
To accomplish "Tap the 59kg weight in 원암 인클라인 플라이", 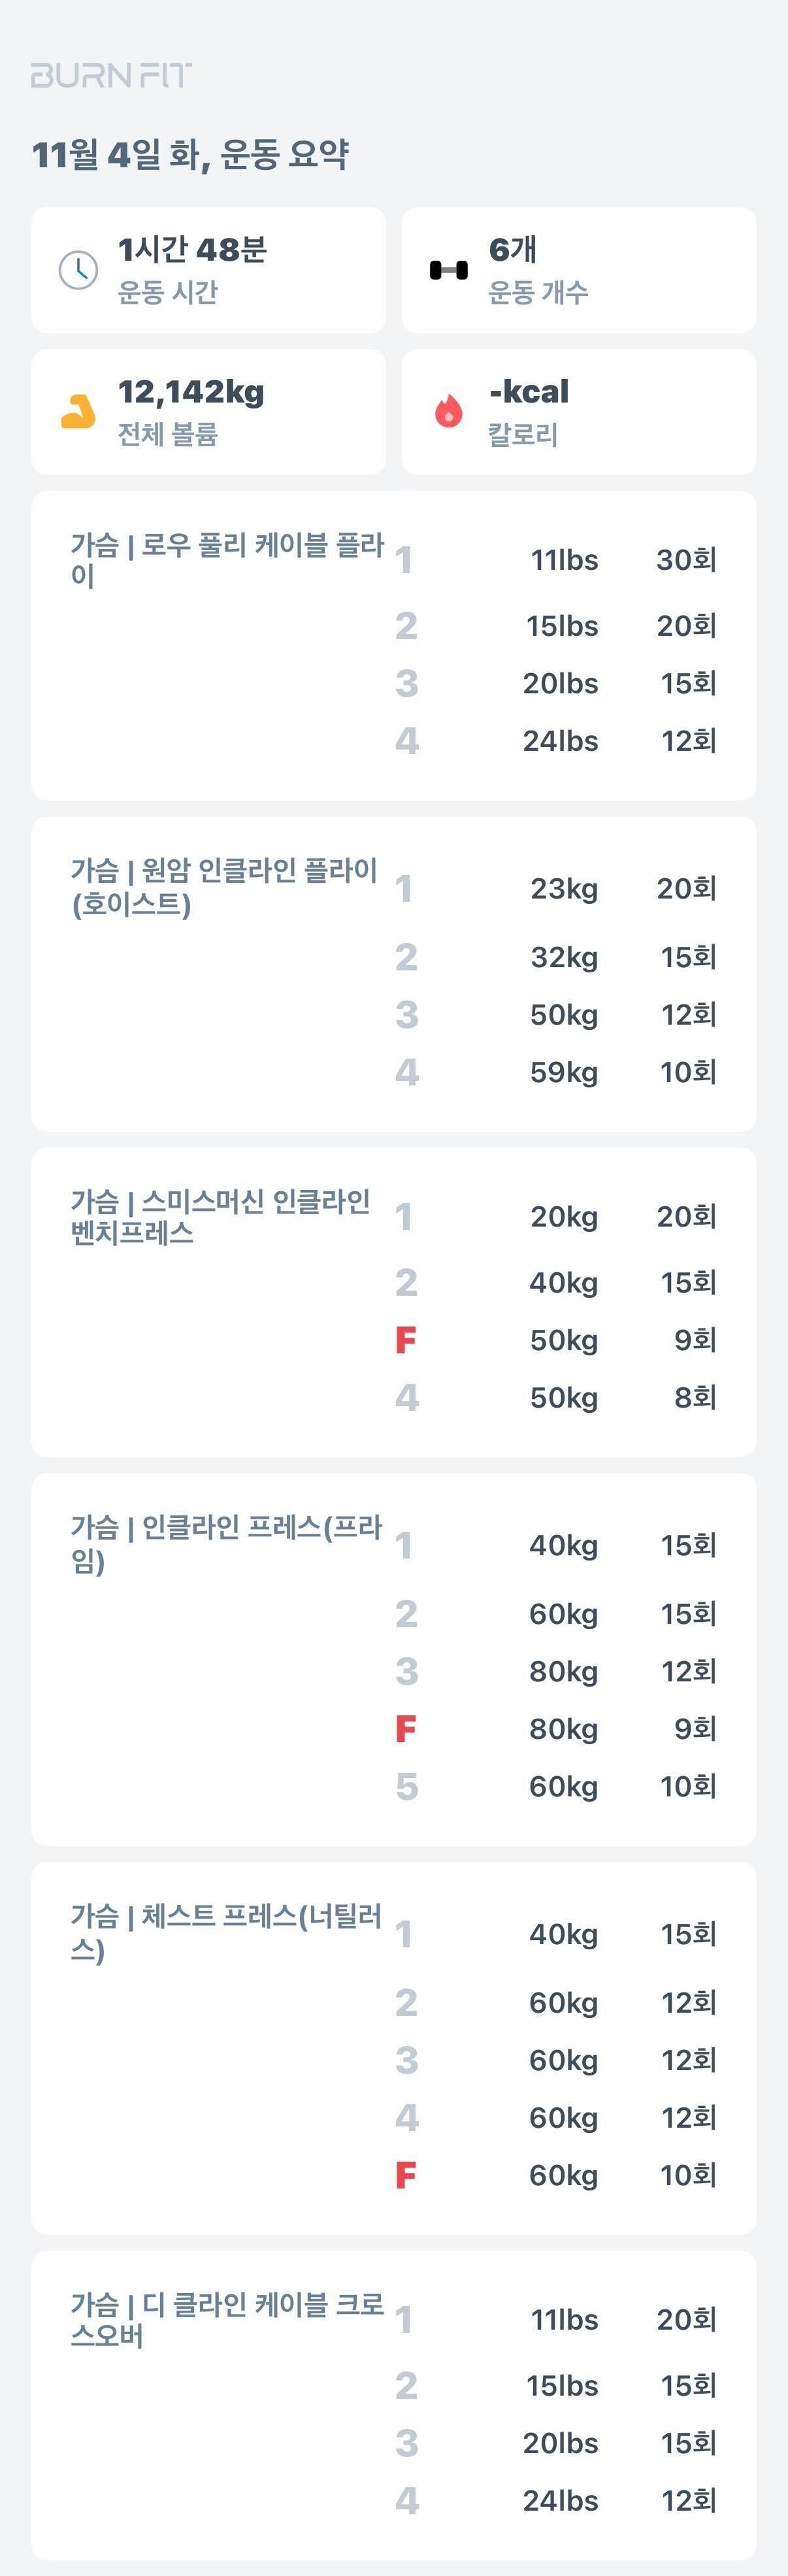I will pyautogui.click(x=563, y=1072).
